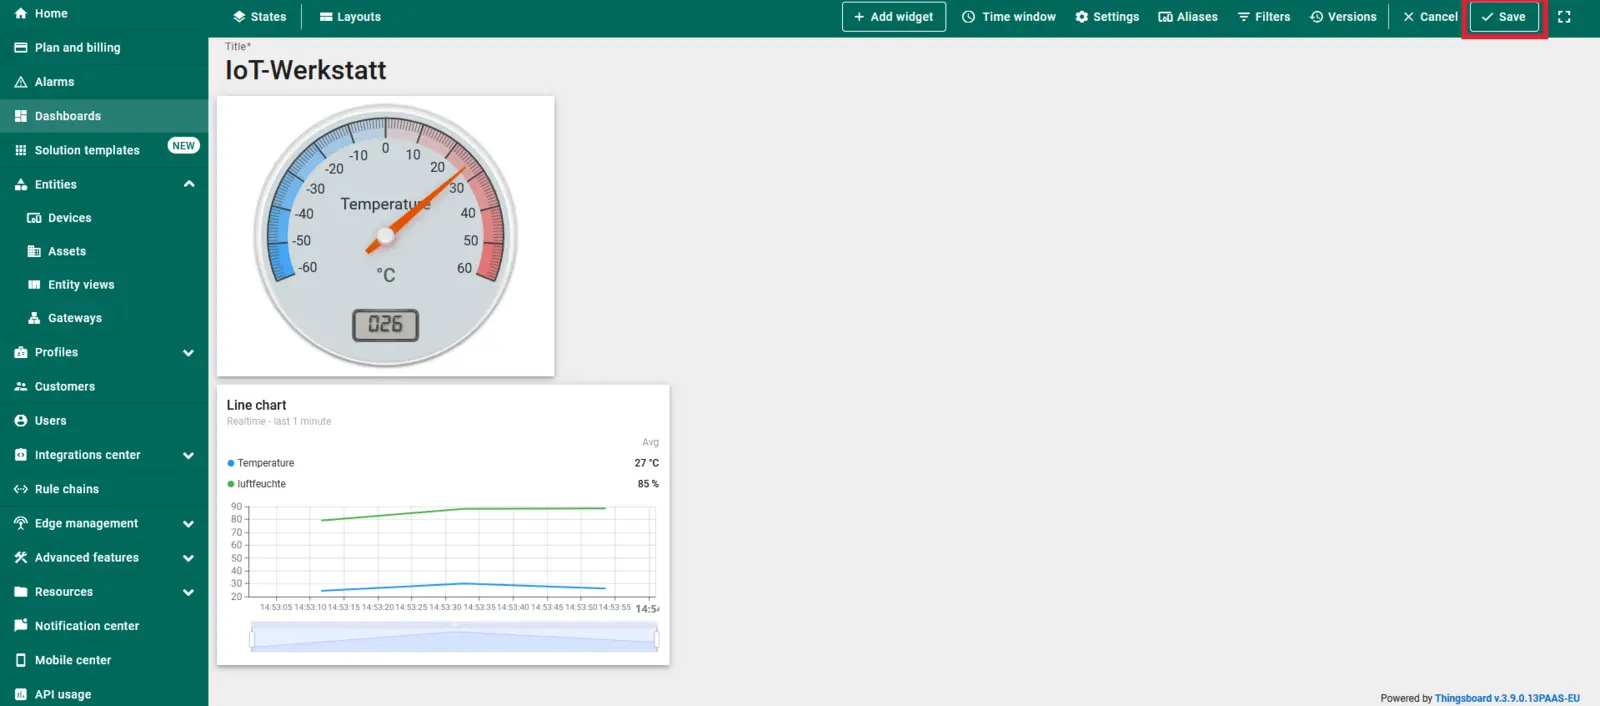Expand the Profiles section
The height and width of the screenshot is (706, 1600).
point(188,353)
